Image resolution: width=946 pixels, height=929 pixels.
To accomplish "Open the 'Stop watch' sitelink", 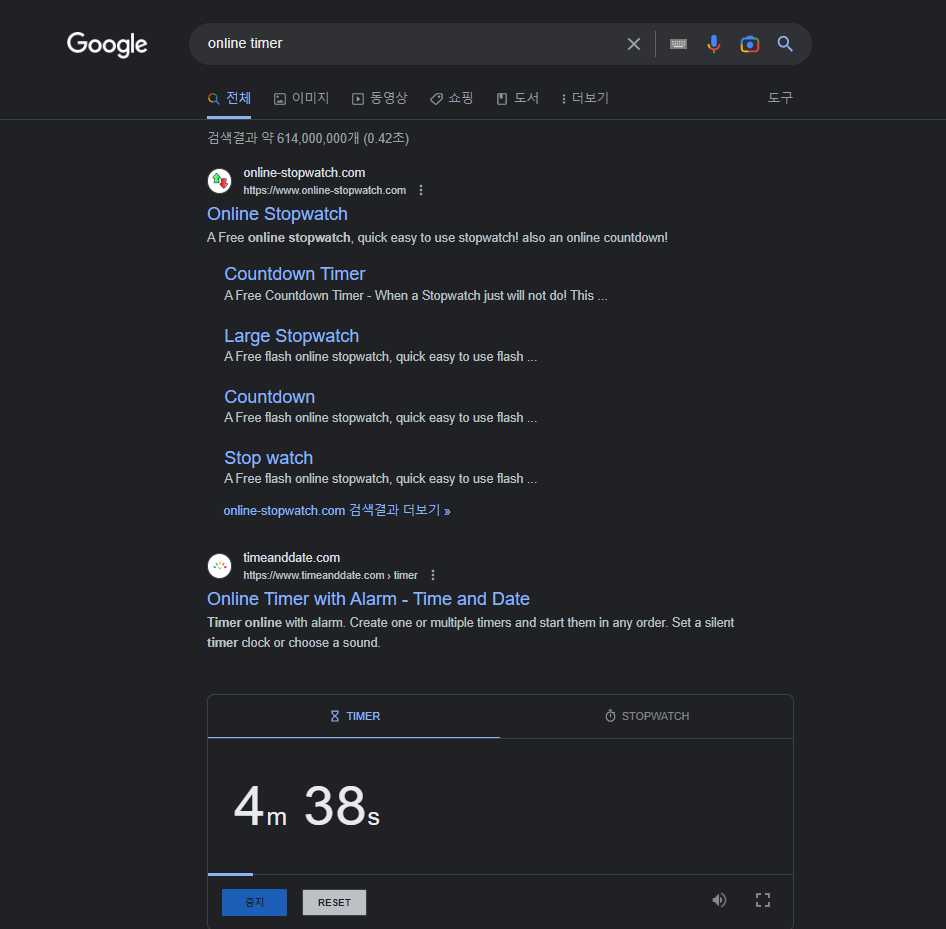I will 268,458.
